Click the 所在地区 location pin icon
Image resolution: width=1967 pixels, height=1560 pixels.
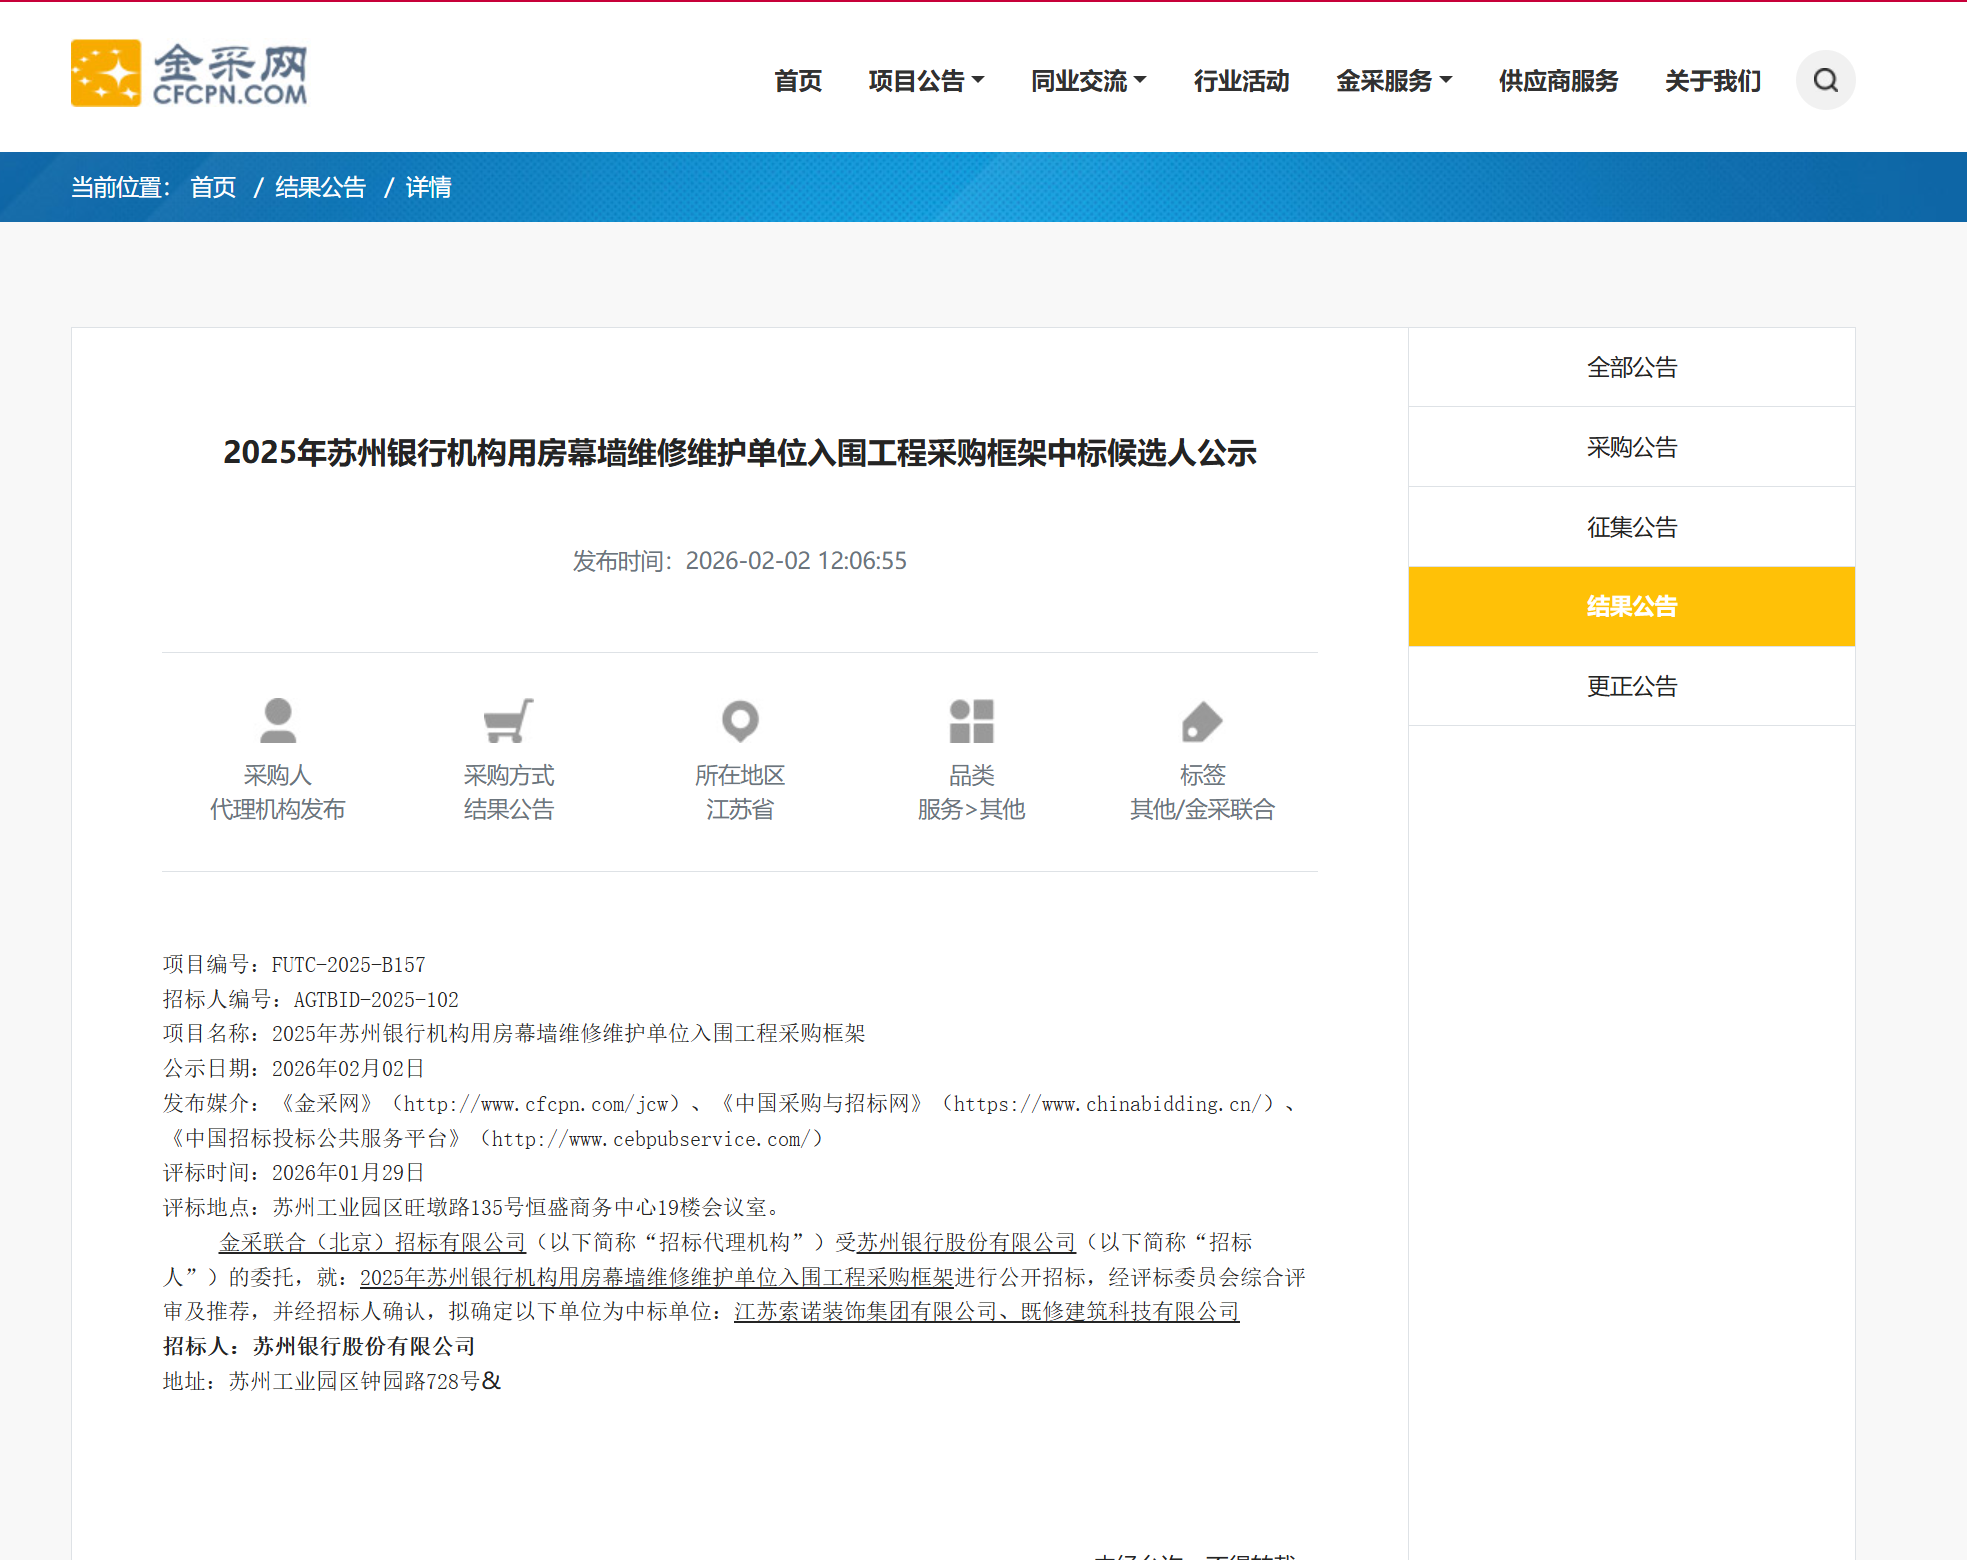(x=740, y=720)
